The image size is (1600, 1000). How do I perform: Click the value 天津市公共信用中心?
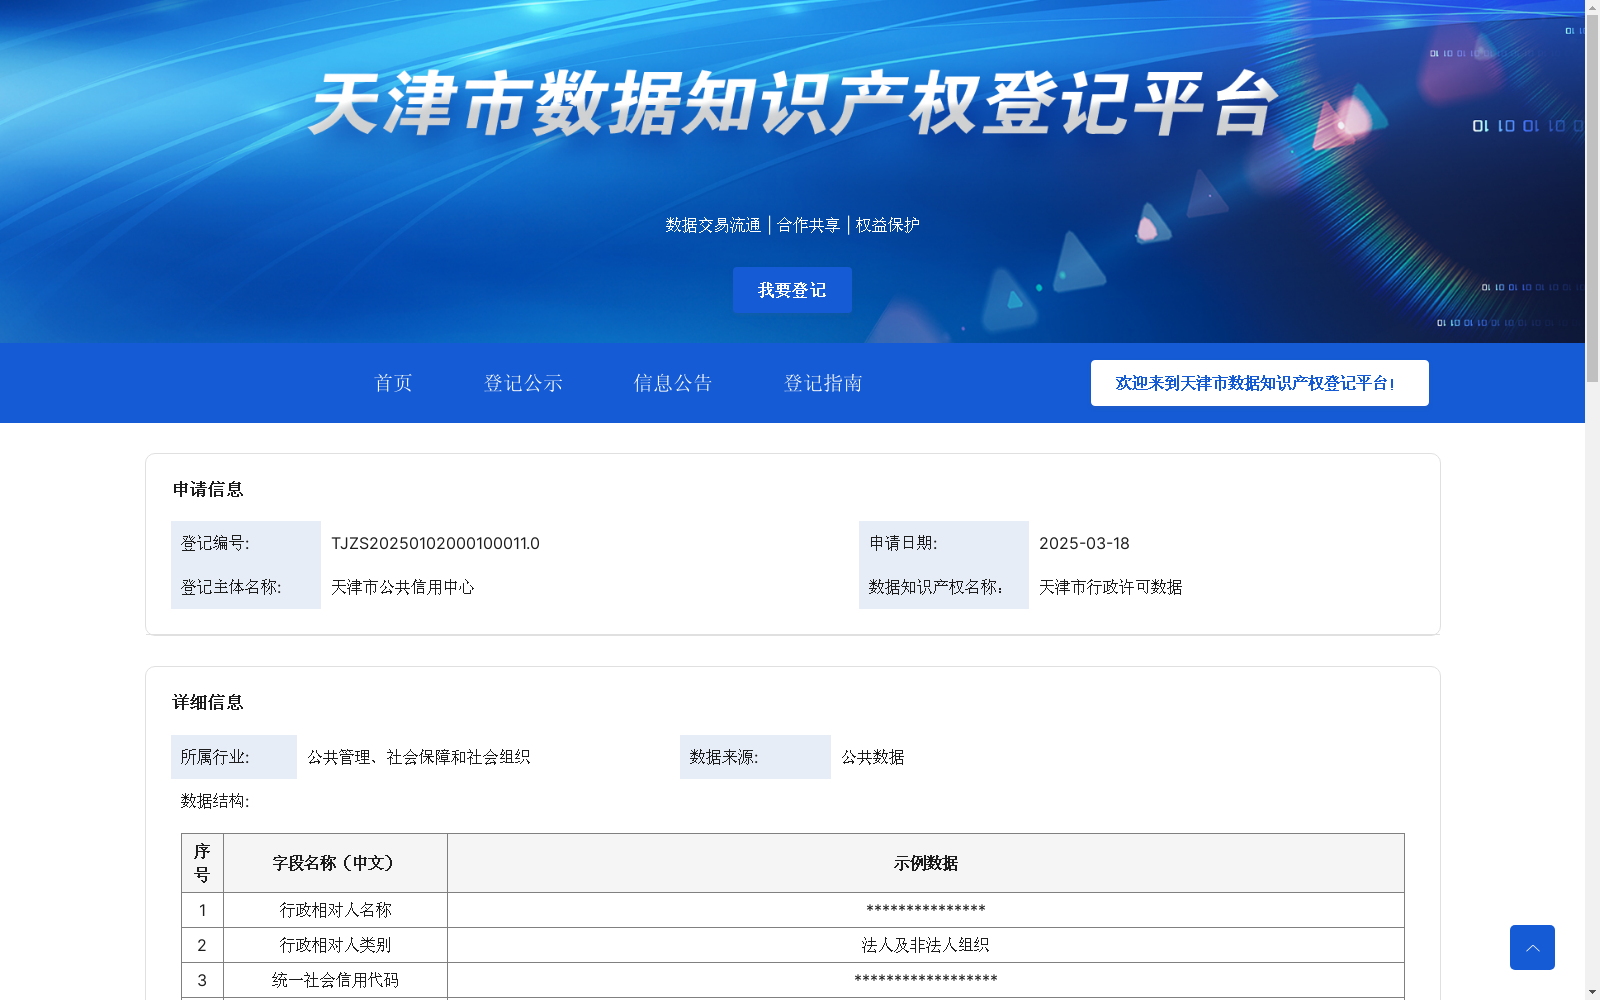click(403, 587)
